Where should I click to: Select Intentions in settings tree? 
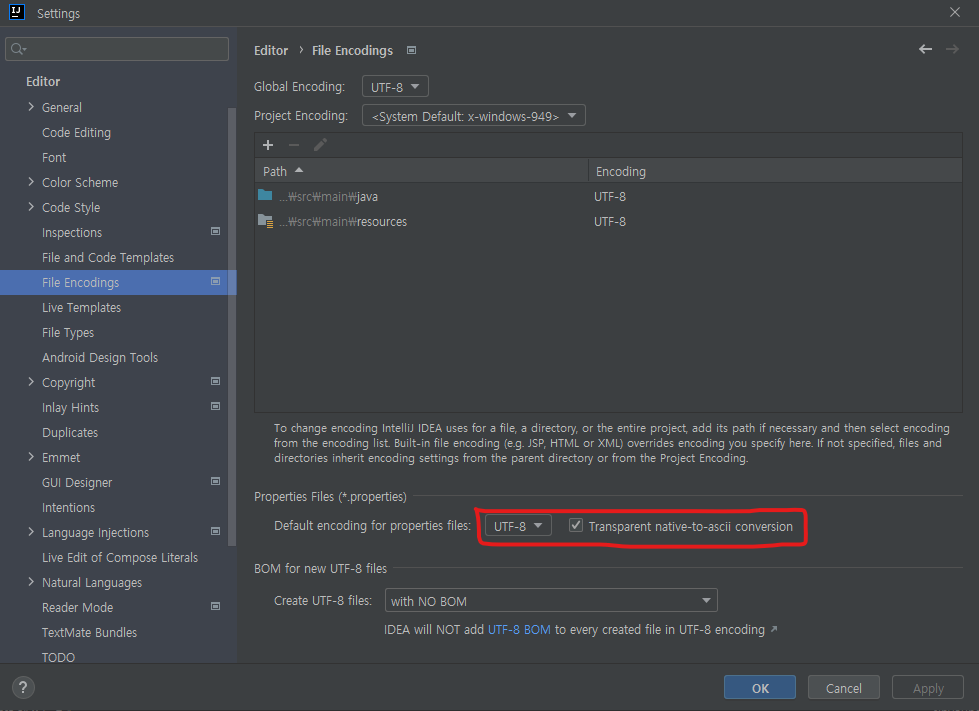click(x=69, y=508)
